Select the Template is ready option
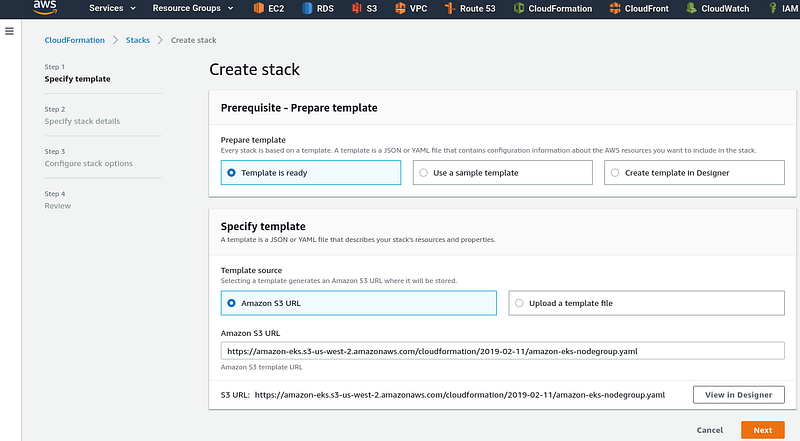Viewport: 800px width, 441px height. [311, 173]
